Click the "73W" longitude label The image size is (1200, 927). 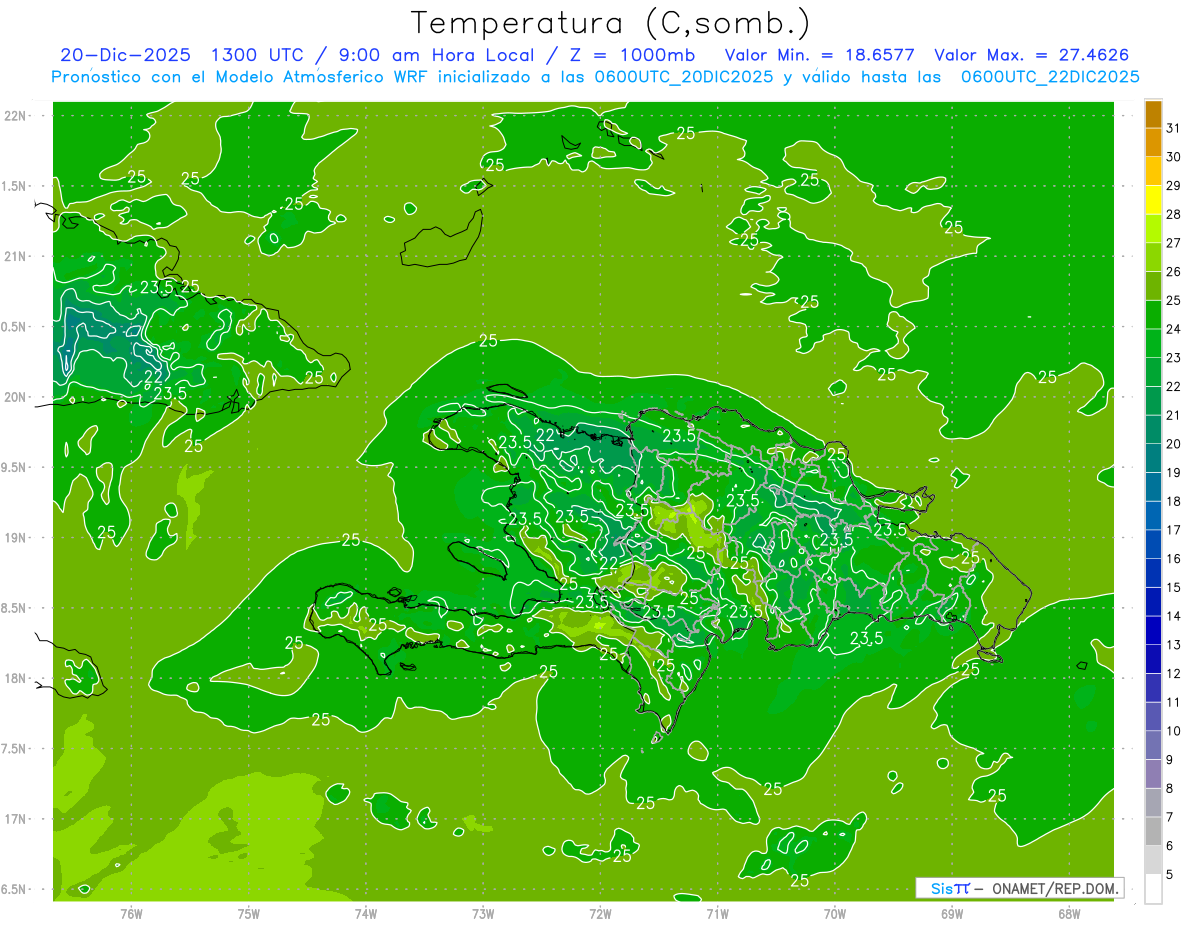(483, 914)
